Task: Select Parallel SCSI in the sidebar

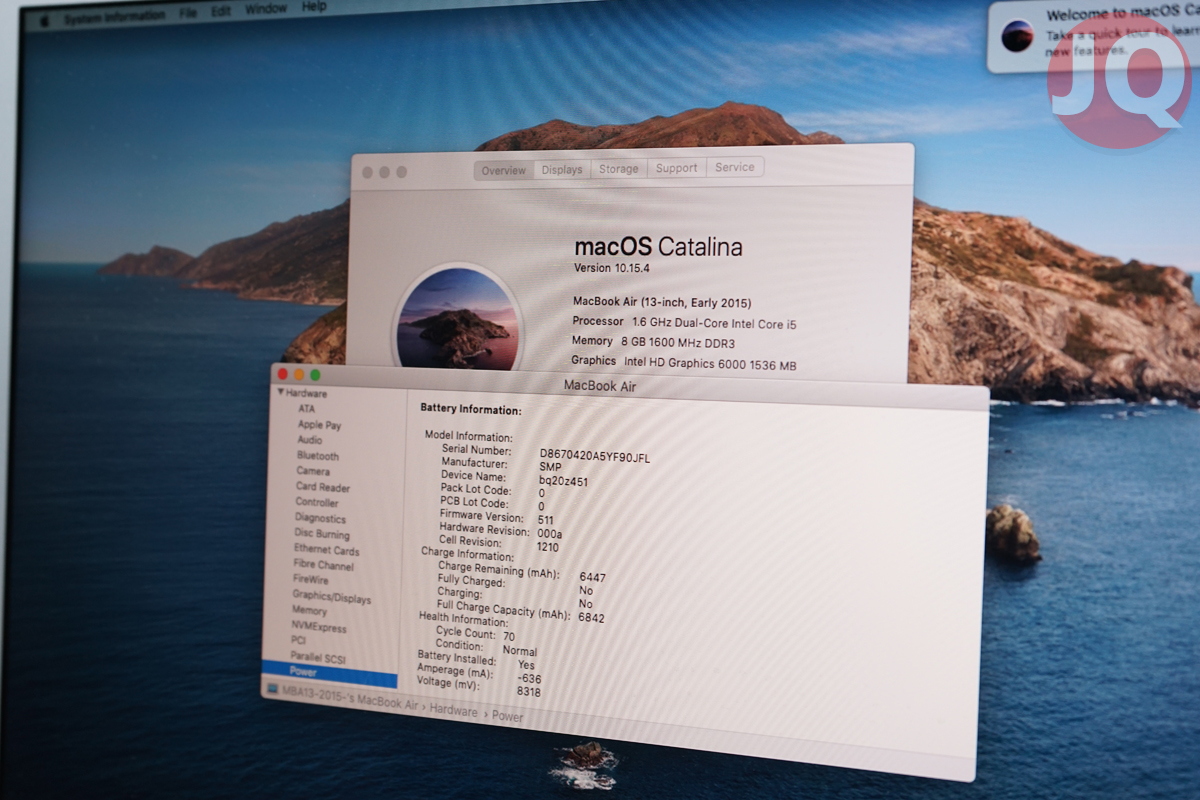Action: click(x=318, y=656)
